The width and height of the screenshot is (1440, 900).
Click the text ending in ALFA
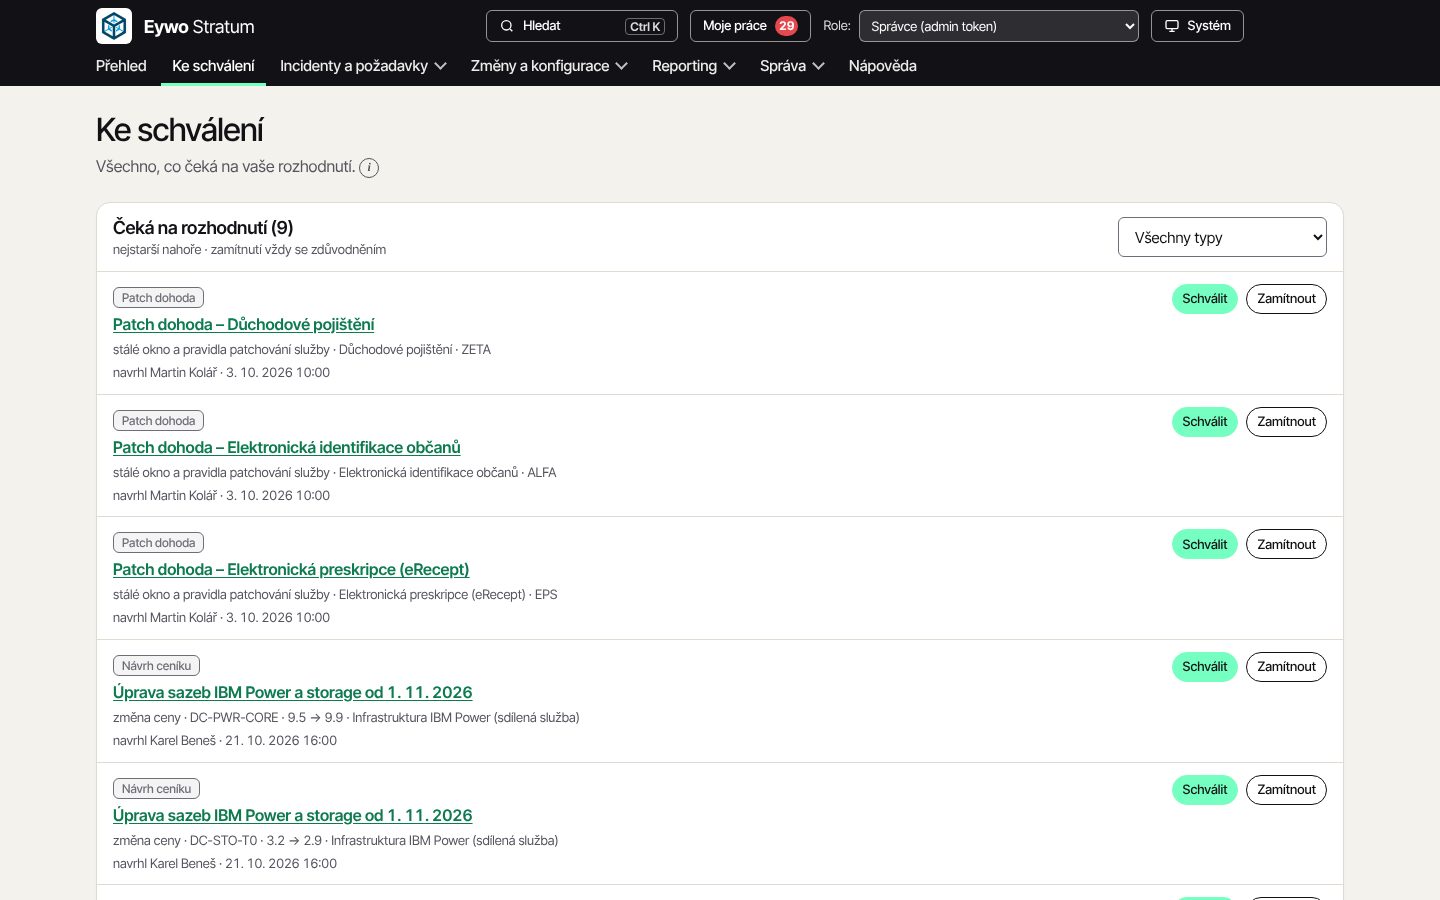point(334,473)
